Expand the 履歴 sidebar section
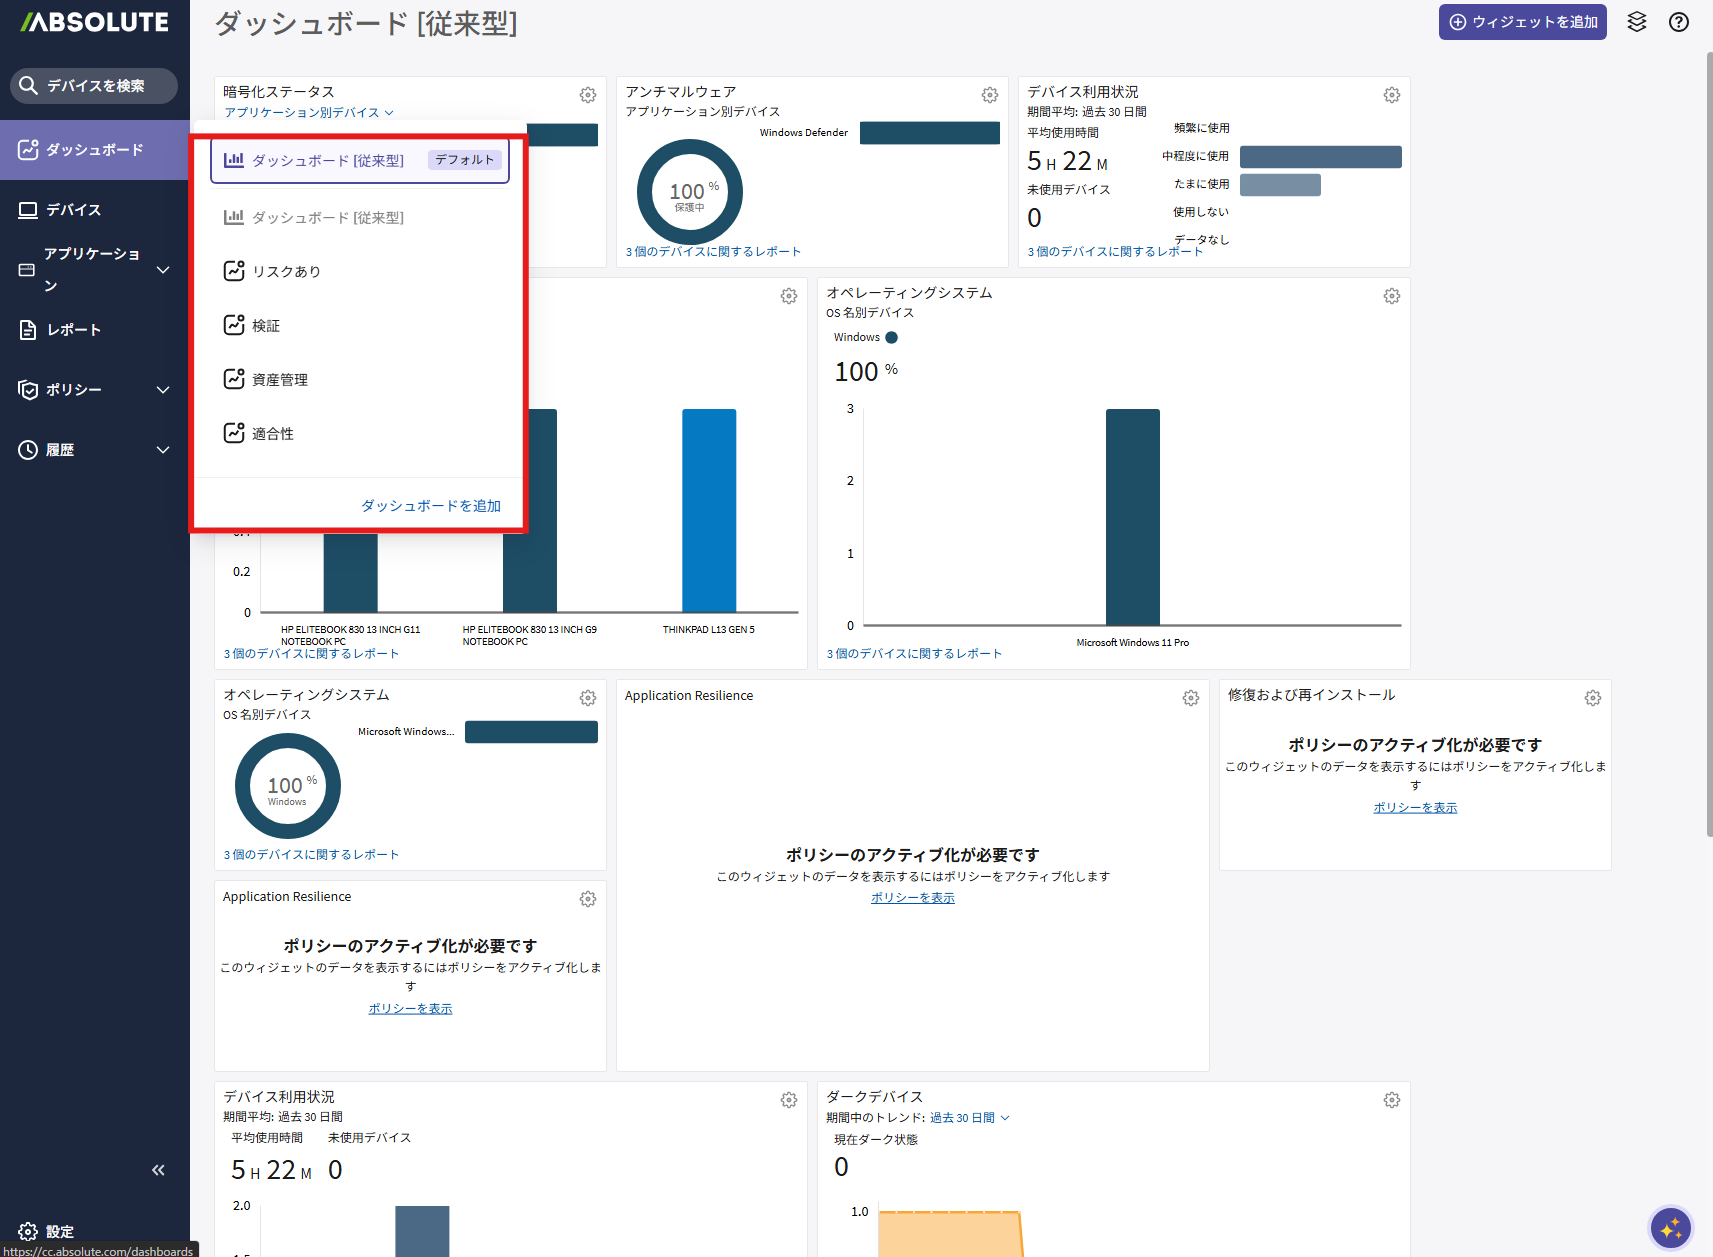 (x=163, y=450)
